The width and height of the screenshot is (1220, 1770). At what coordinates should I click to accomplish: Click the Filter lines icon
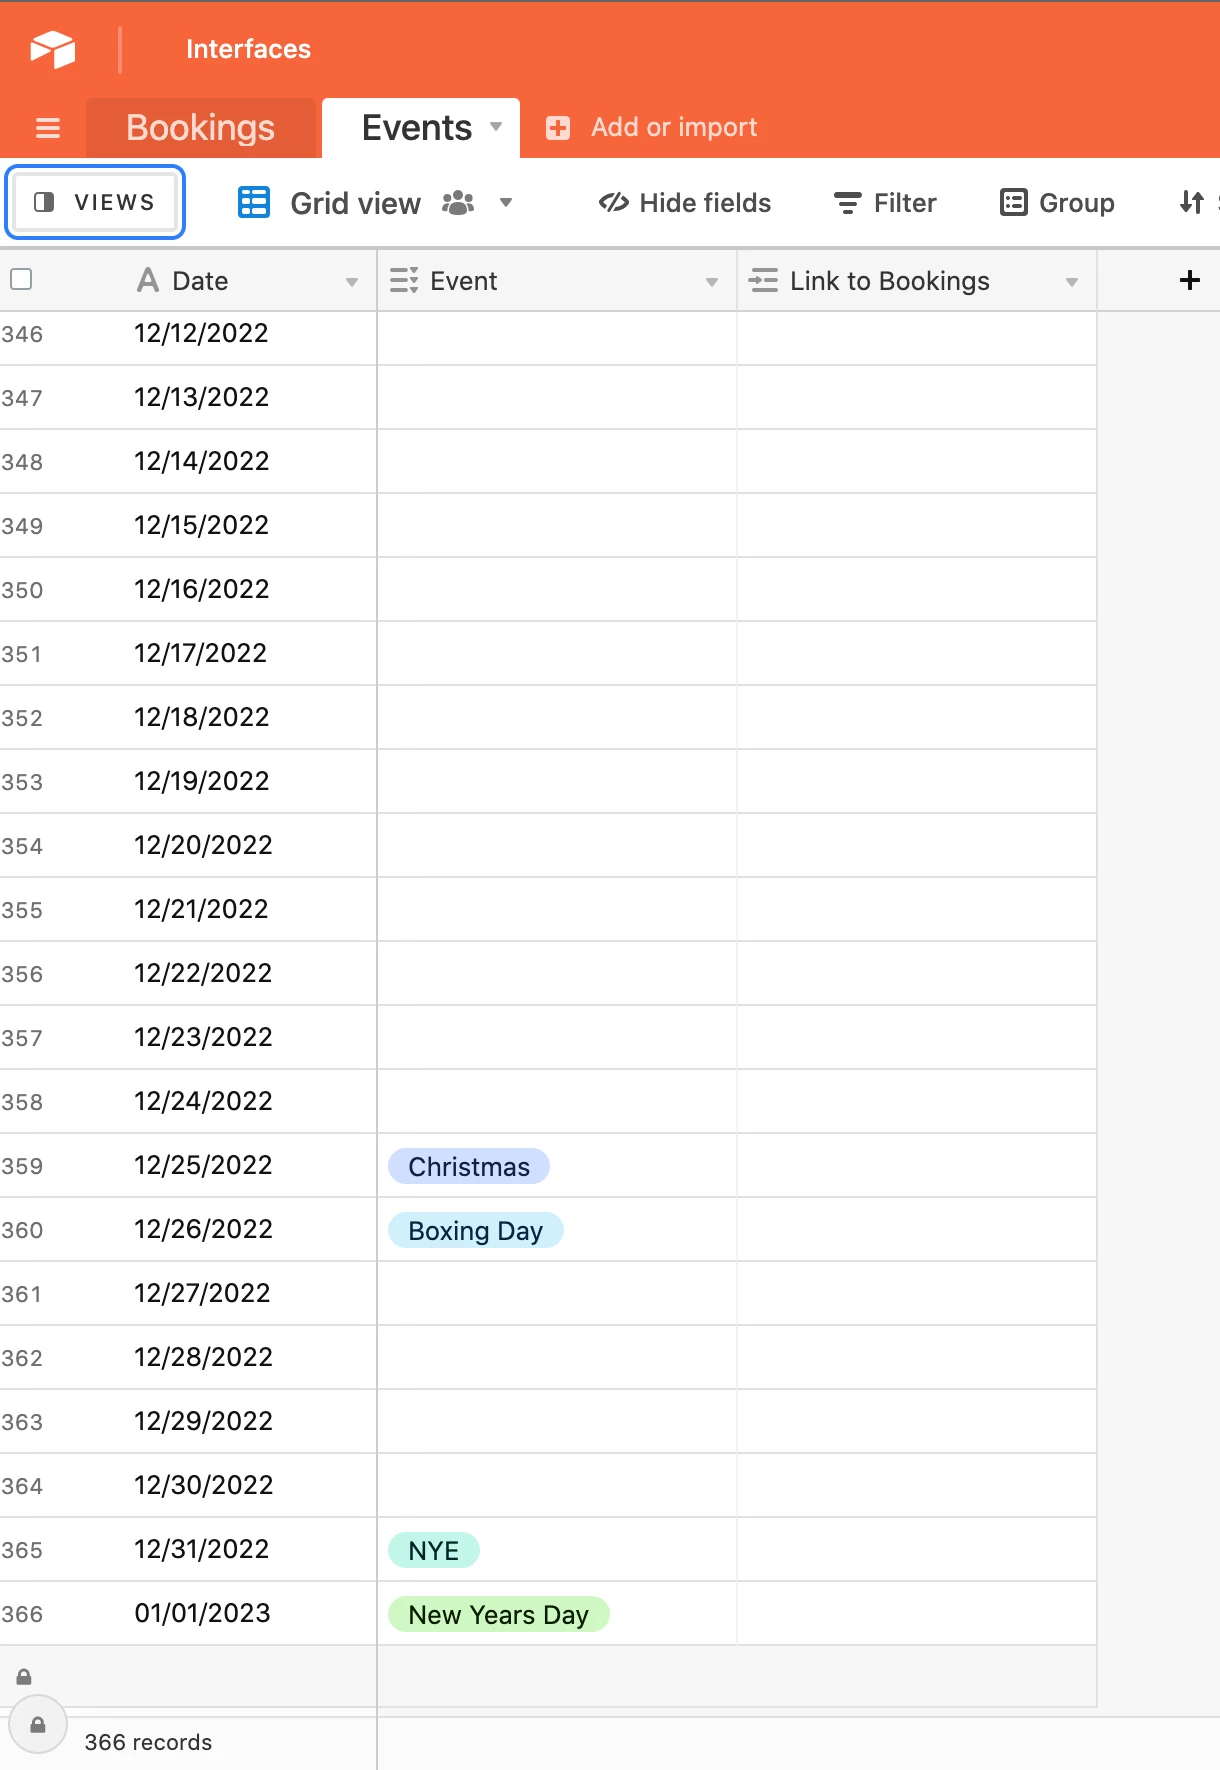tap(847, 203)
